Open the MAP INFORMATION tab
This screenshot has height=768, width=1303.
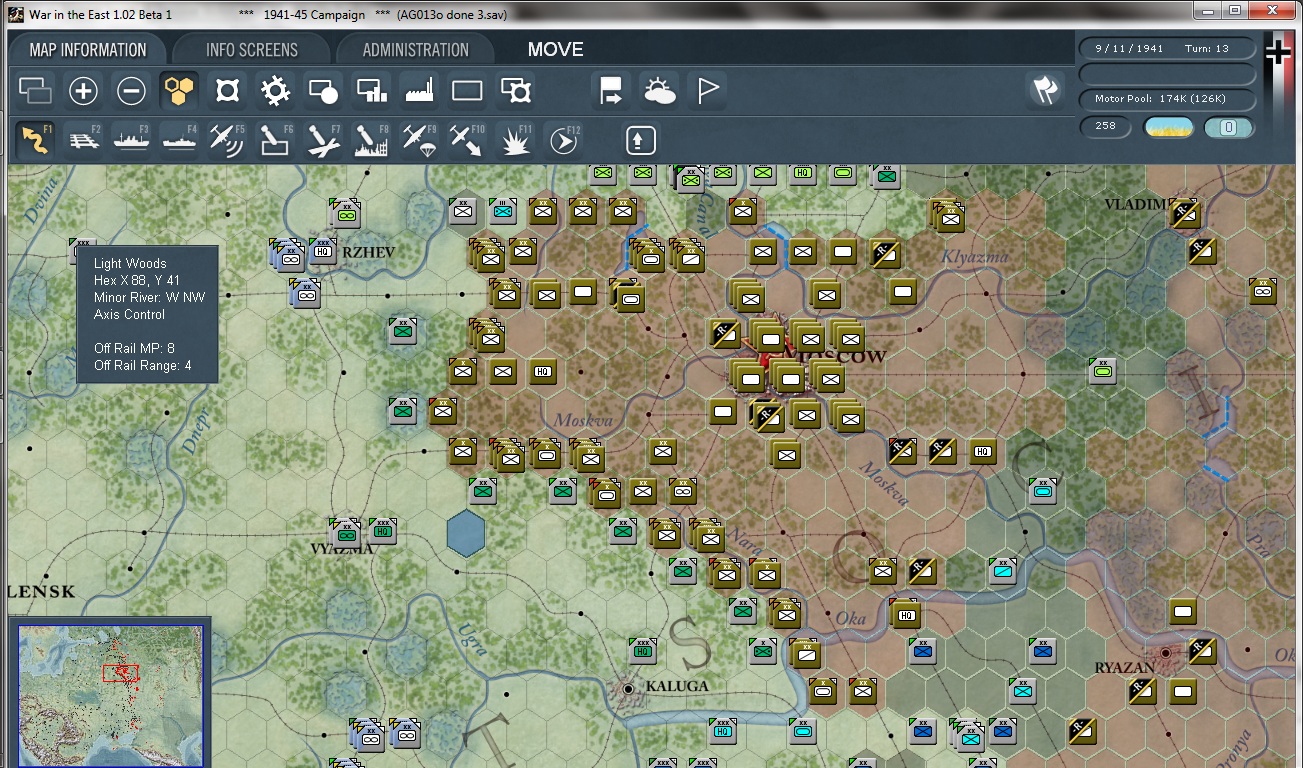point(87,50)
